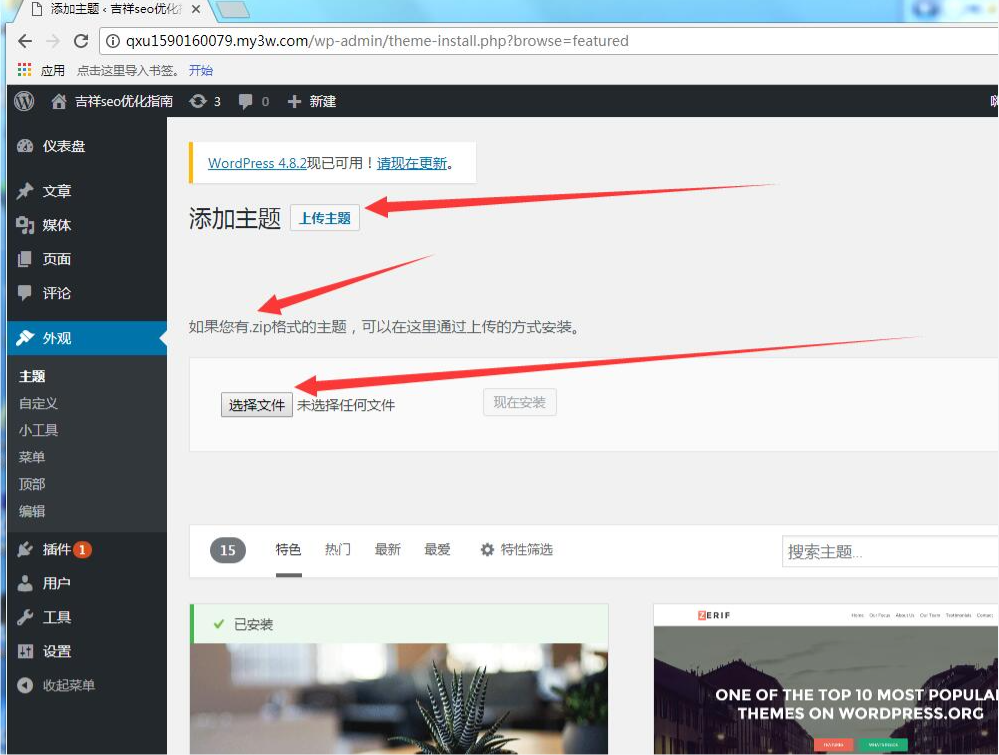Screen dimensions: 999x755
Task: Click the browser forward arrow
Action: (53, 41)
